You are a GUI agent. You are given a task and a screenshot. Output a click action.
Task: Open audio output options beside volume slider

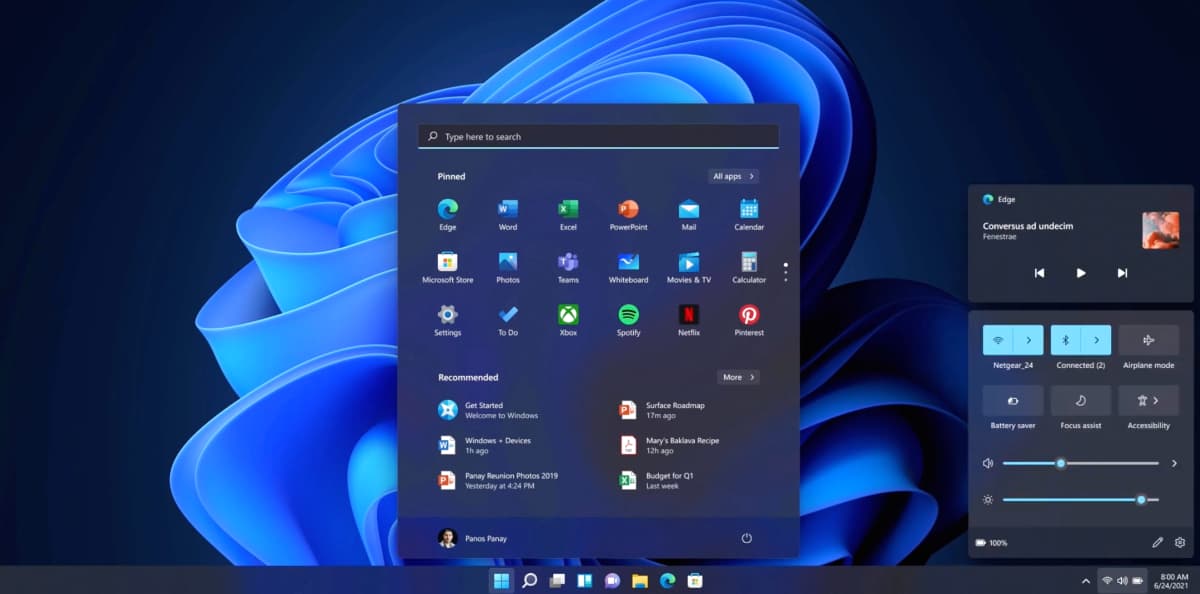[x=1174, y=463]
